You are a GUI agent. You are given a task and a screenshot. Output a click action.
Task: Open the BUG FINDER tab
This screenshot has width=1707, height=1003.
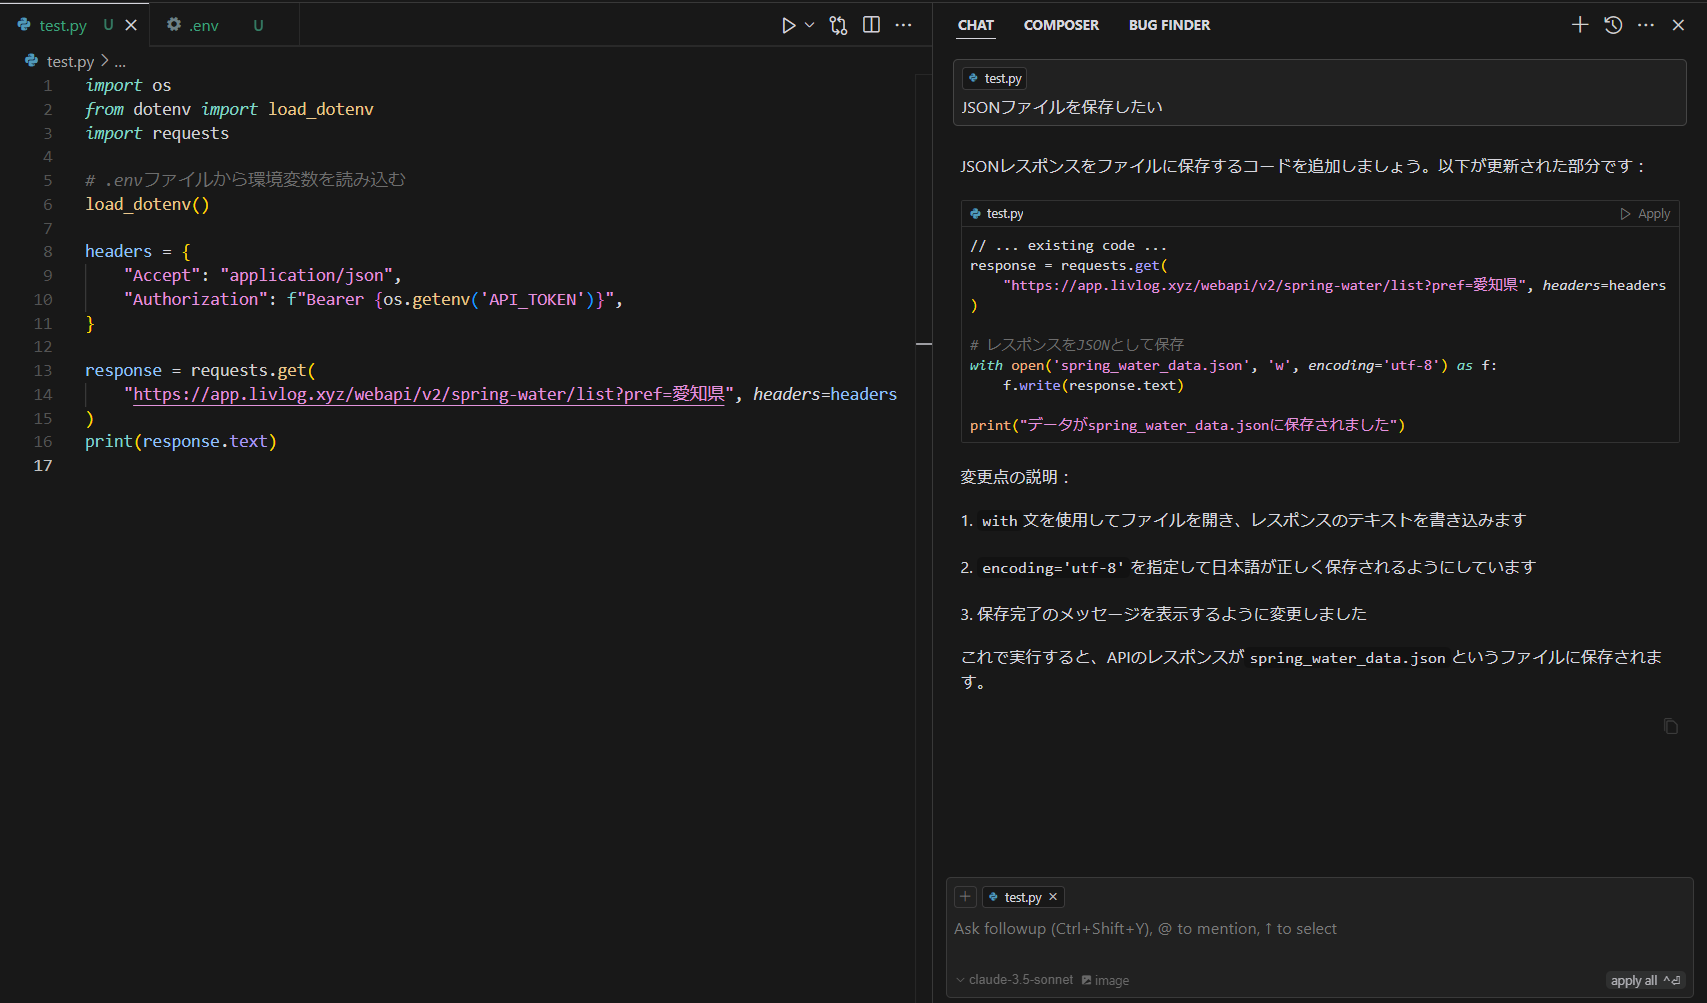point(1169,25)
